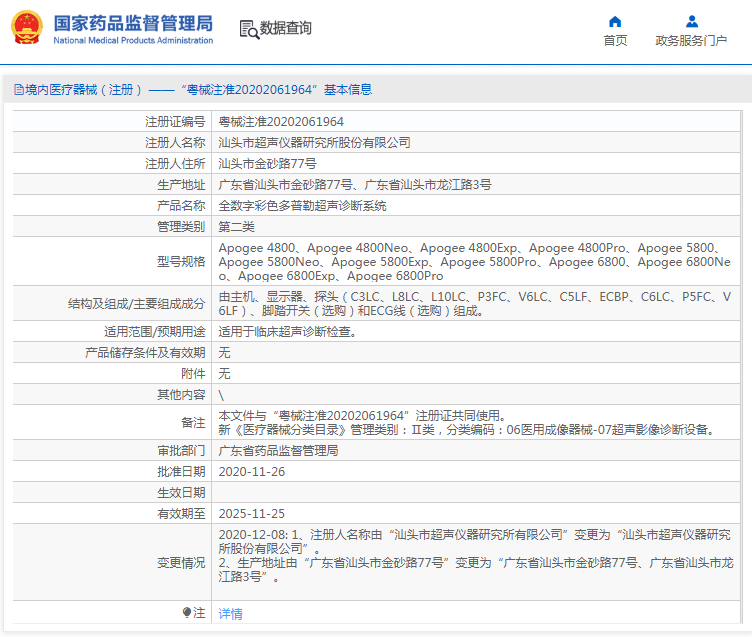Select the 附件 label

pyautogui.click(x=193, y=374)
